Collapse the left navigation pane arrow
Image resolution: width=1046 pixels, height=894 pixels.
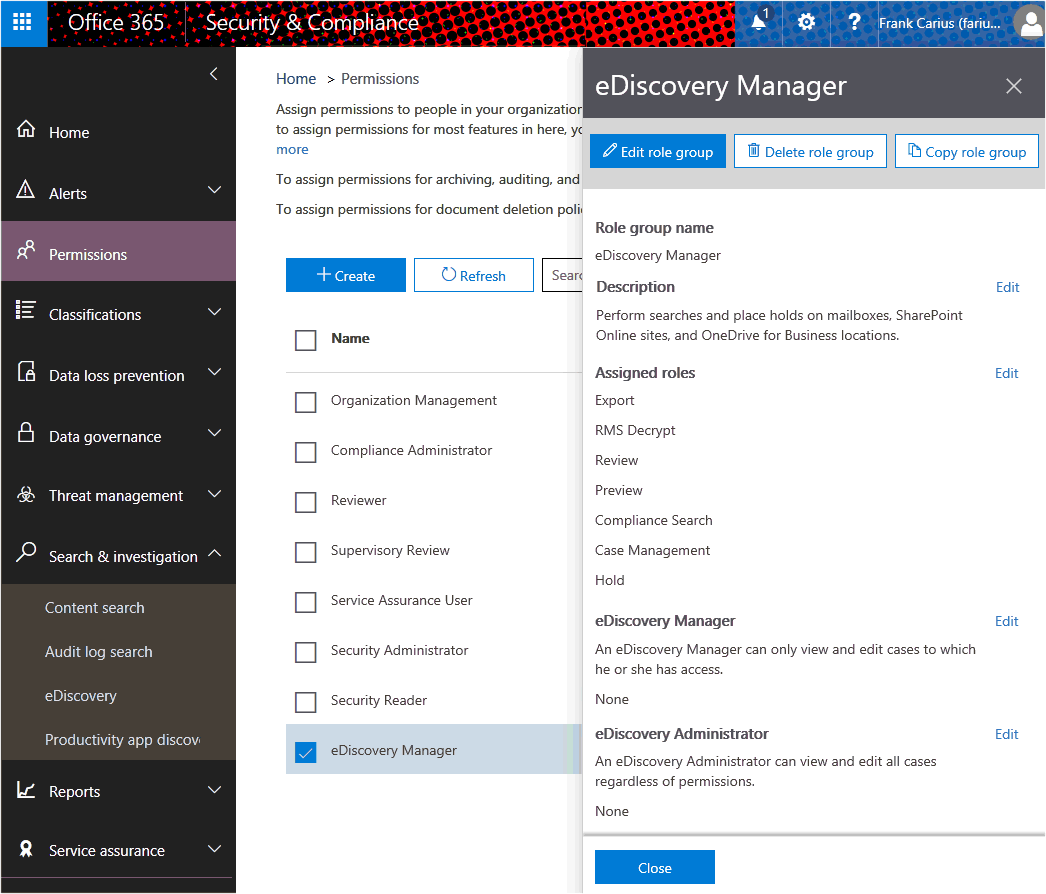tap(213, 74)
